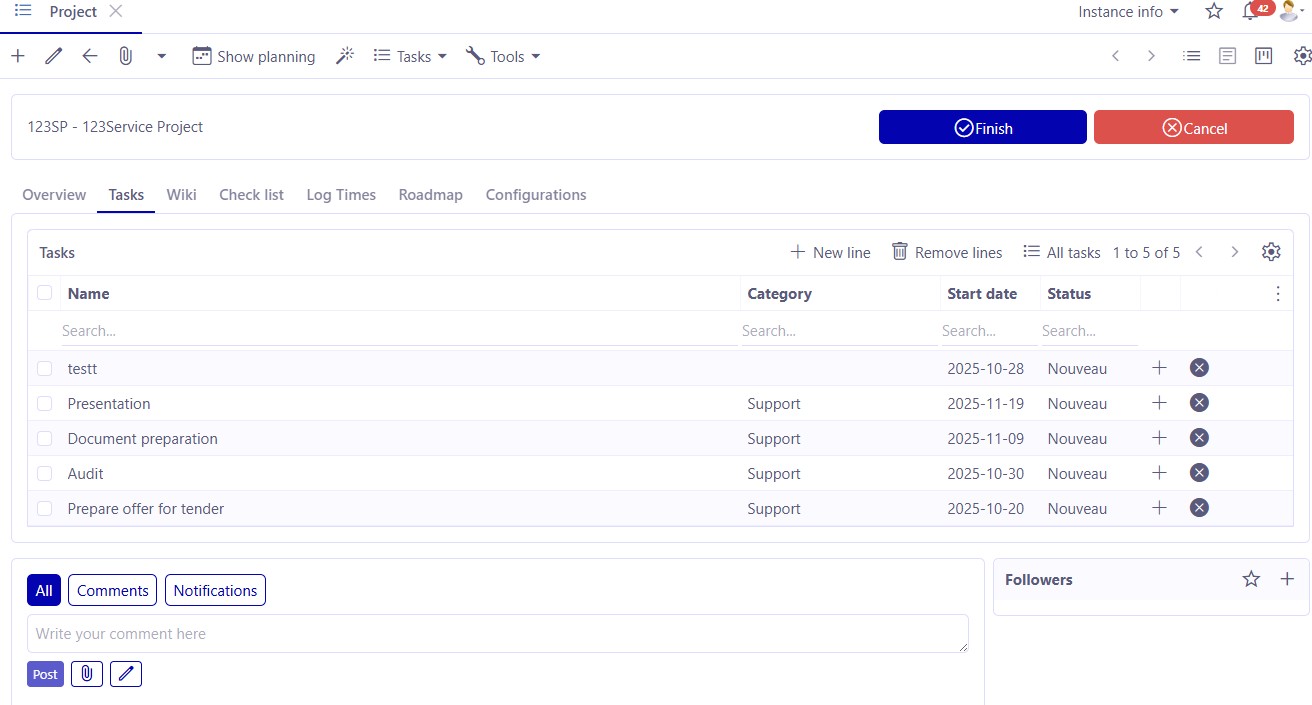
Task: Click the Write your comment here field
Action: coord(497,633)
